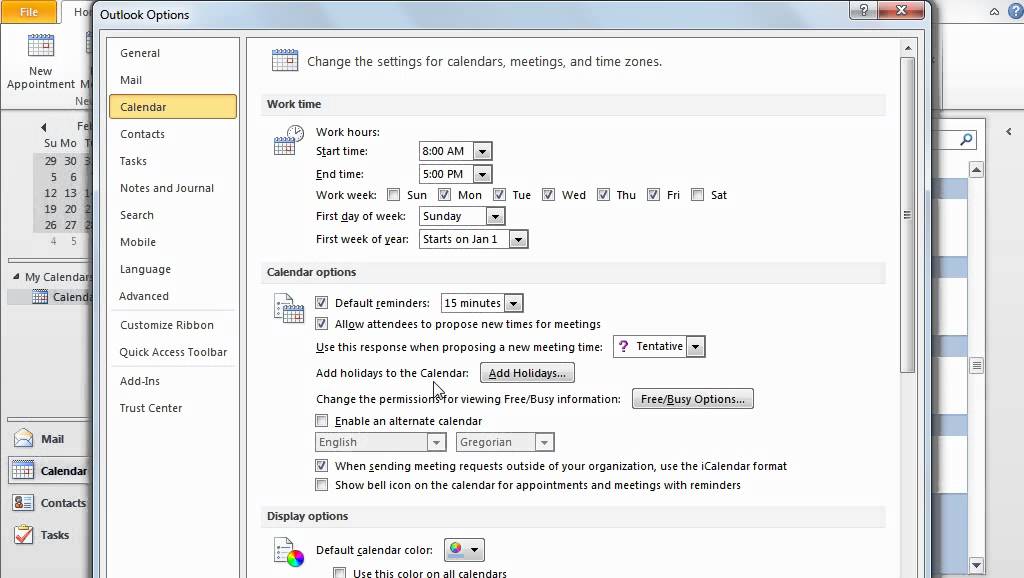Open Quick Access Toolbar category
The width and height of the screenshot is (1024, 578).
coord(173,352)
